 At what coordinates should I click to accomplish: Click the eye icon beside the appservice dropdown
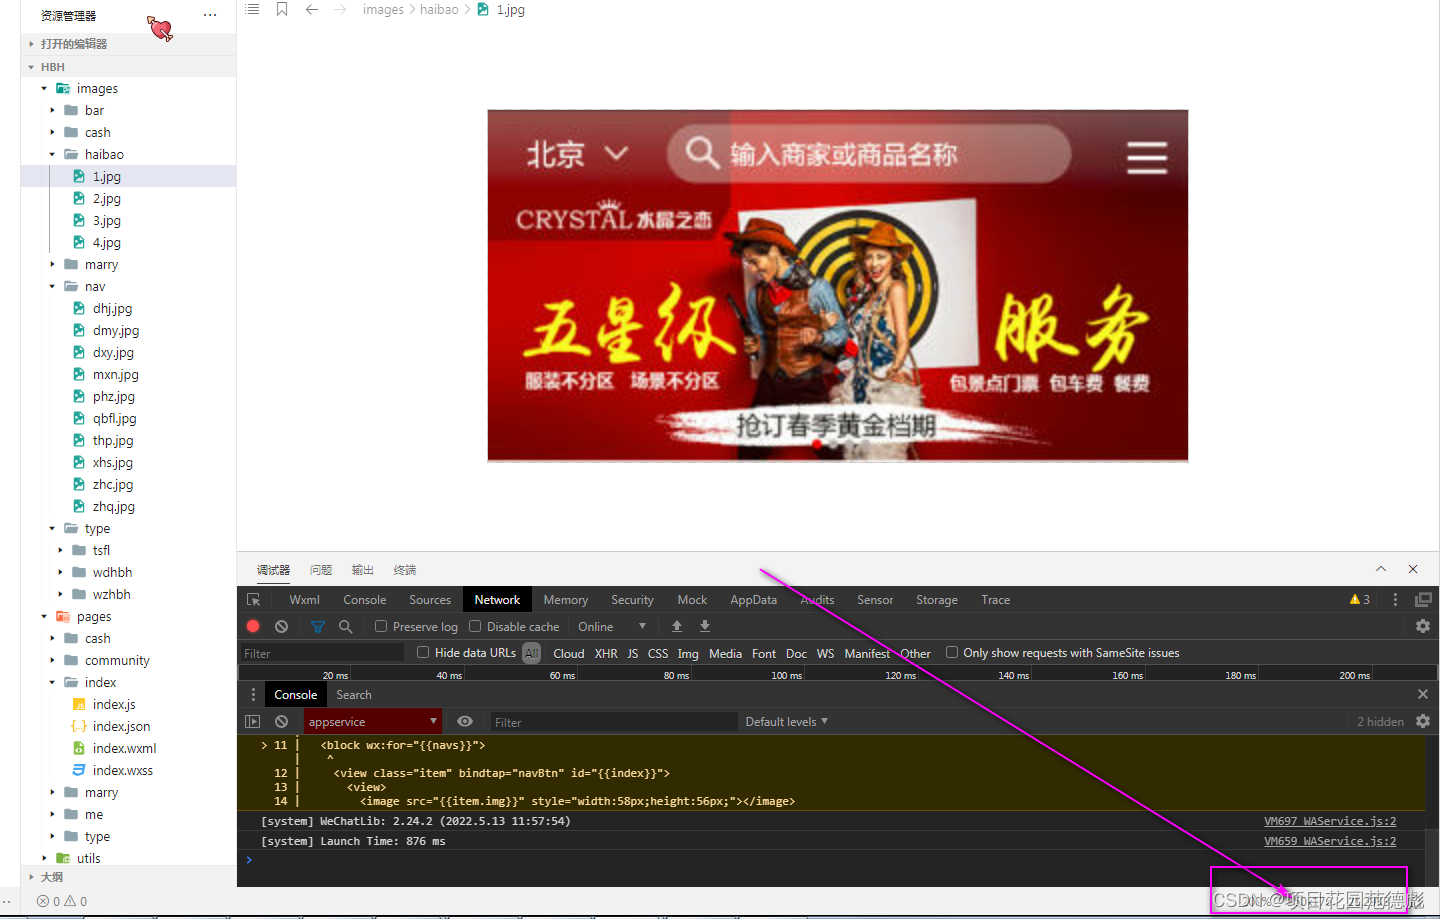pos(465,721)
